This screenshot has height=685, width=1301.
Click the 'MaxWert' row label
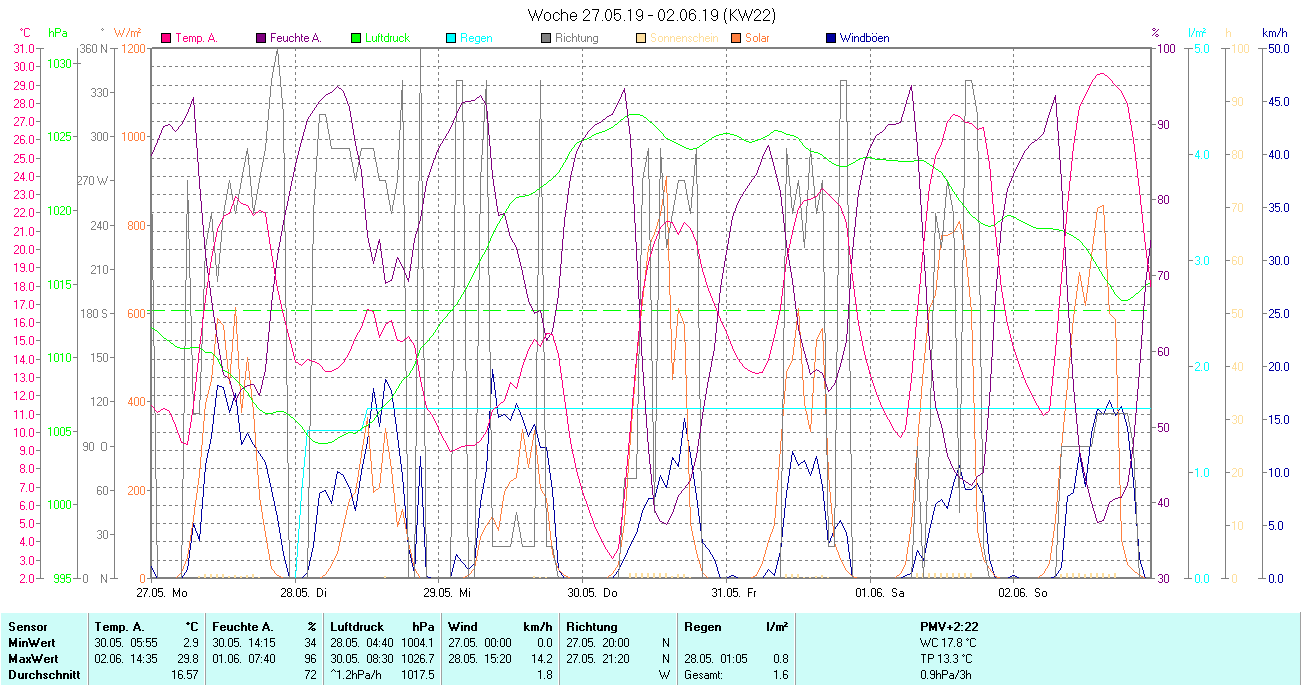(32, 659)
